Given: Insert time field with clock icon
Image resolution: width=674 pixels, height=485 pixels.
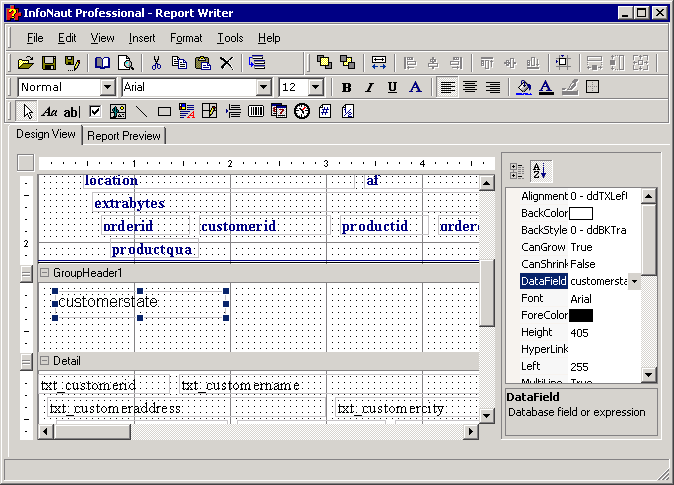Looking at the screenshot, I should [302, 111].
